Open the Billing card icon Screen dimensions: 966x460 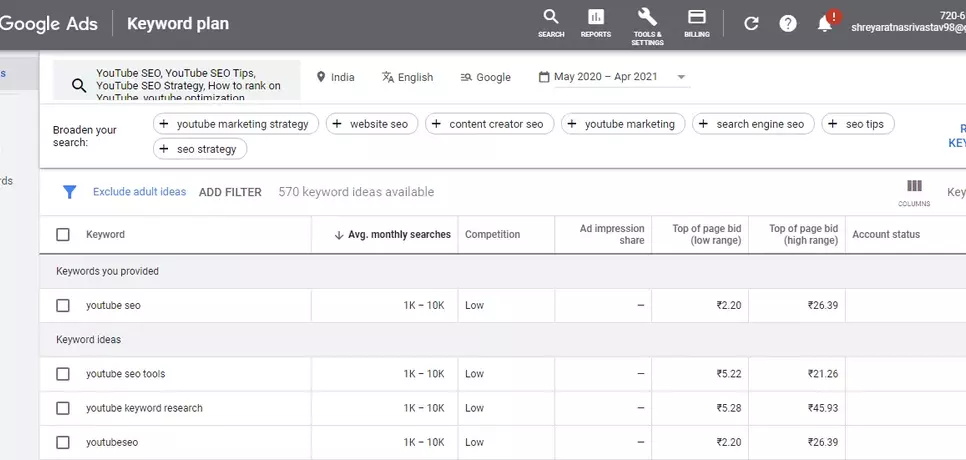[697, 17]
